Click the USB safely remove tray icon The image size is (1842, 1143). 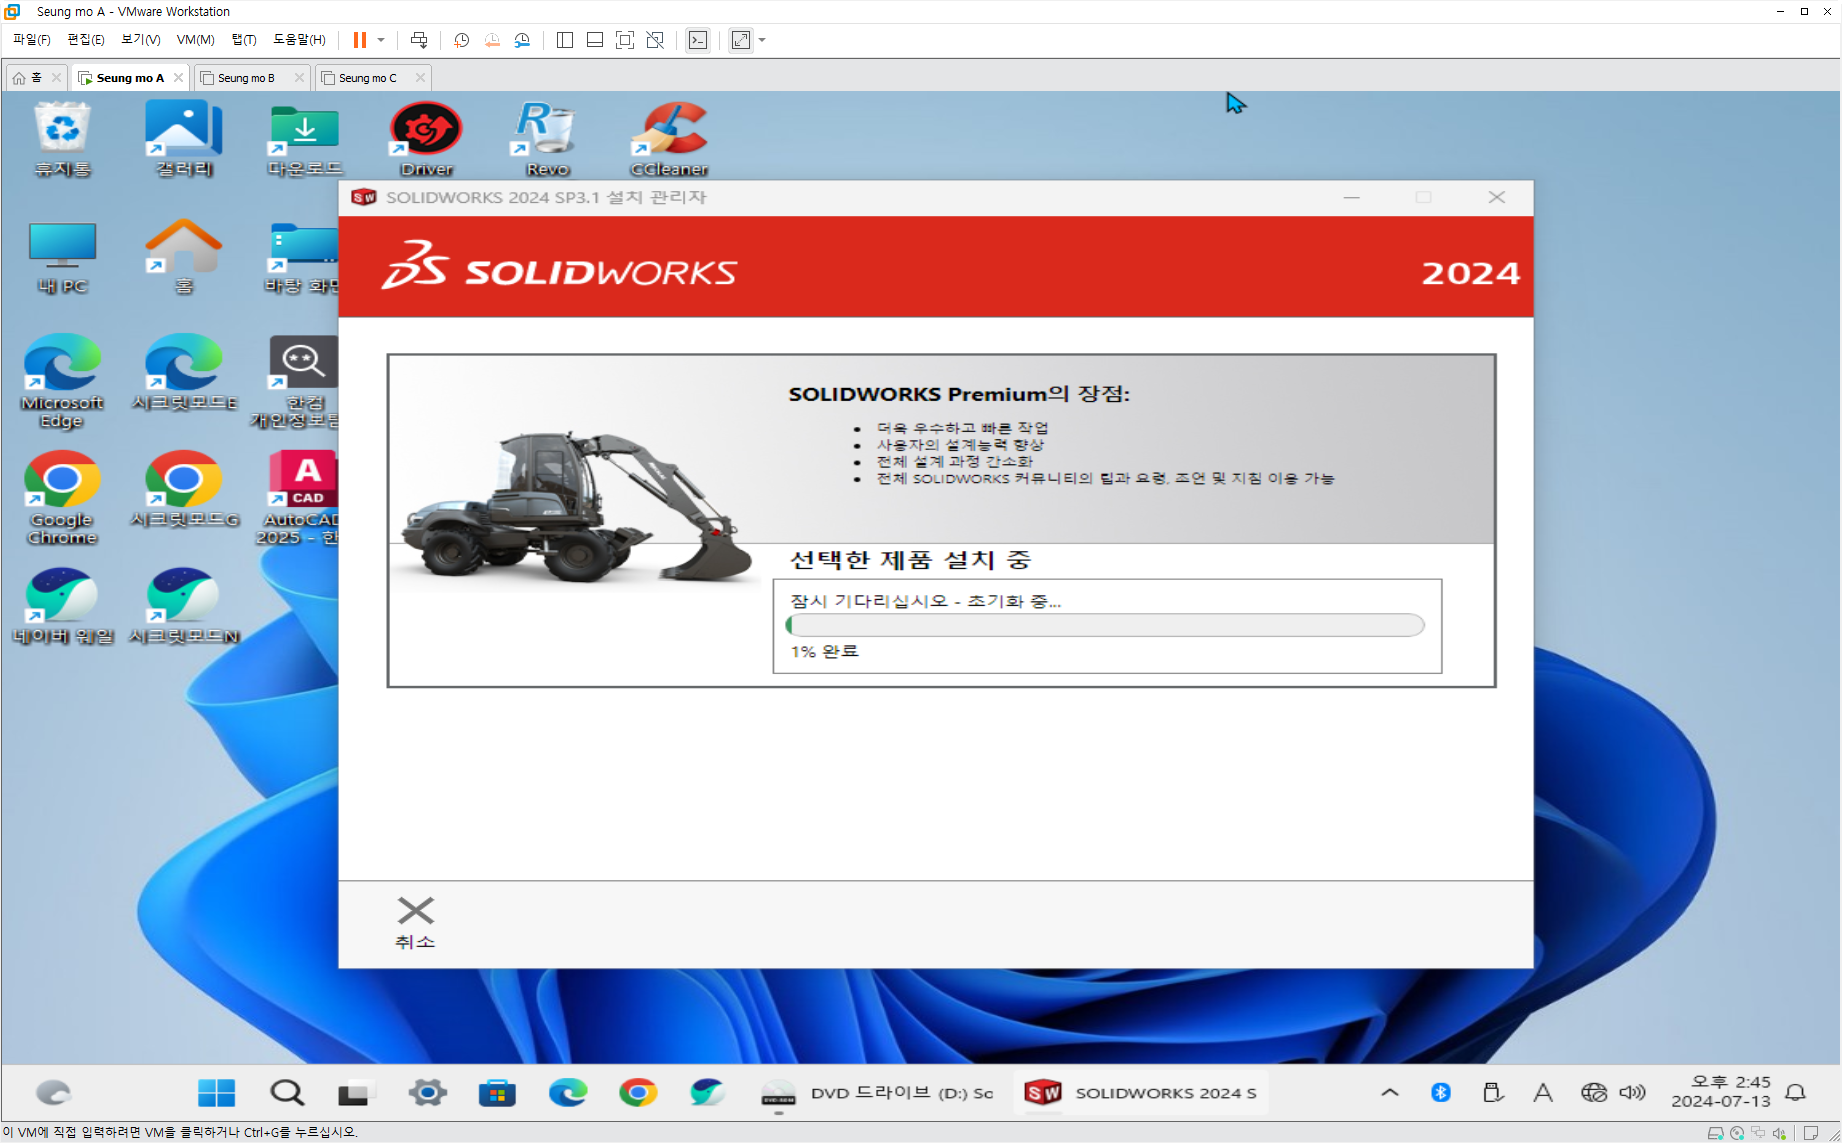pyautogui.click(x=1492, y=1093)
